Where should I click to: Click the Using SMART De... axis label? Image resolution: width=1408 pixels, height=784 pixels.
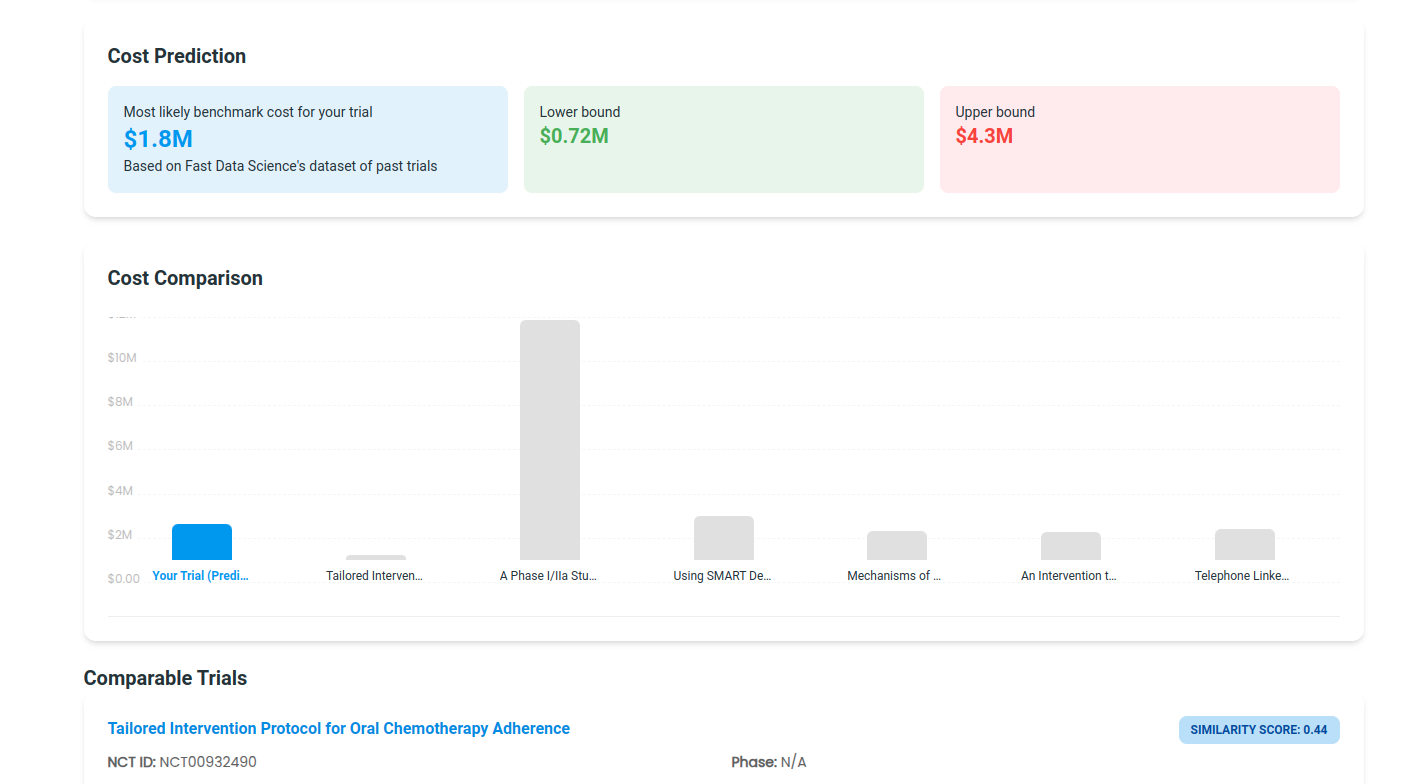pyautogui.click(x=722, y=575)
